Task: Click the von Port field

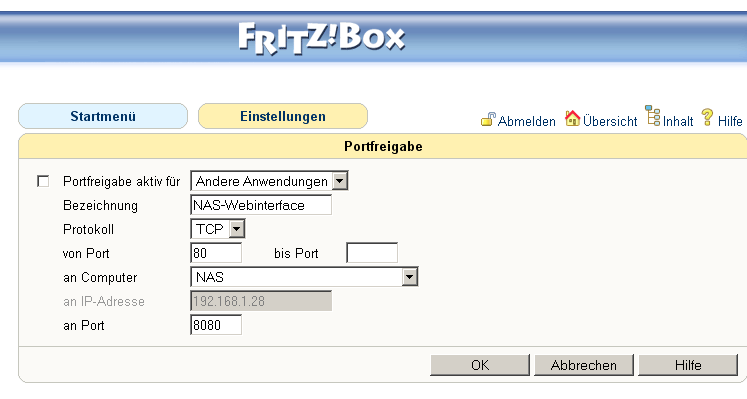Action: point(216,253)
